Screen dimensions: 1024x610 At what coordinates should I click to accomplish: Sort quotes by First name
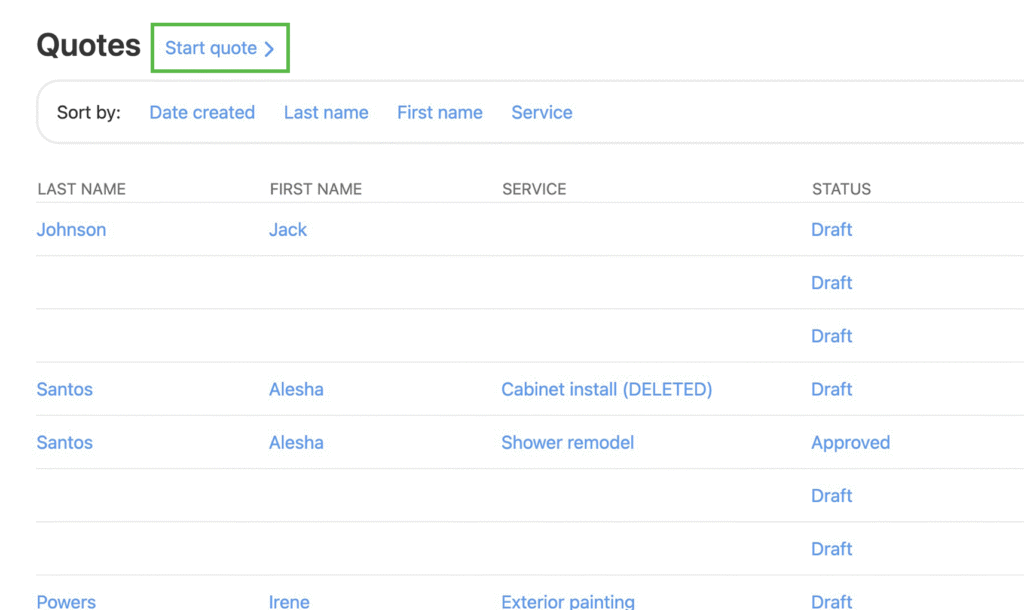coord(439,112)
